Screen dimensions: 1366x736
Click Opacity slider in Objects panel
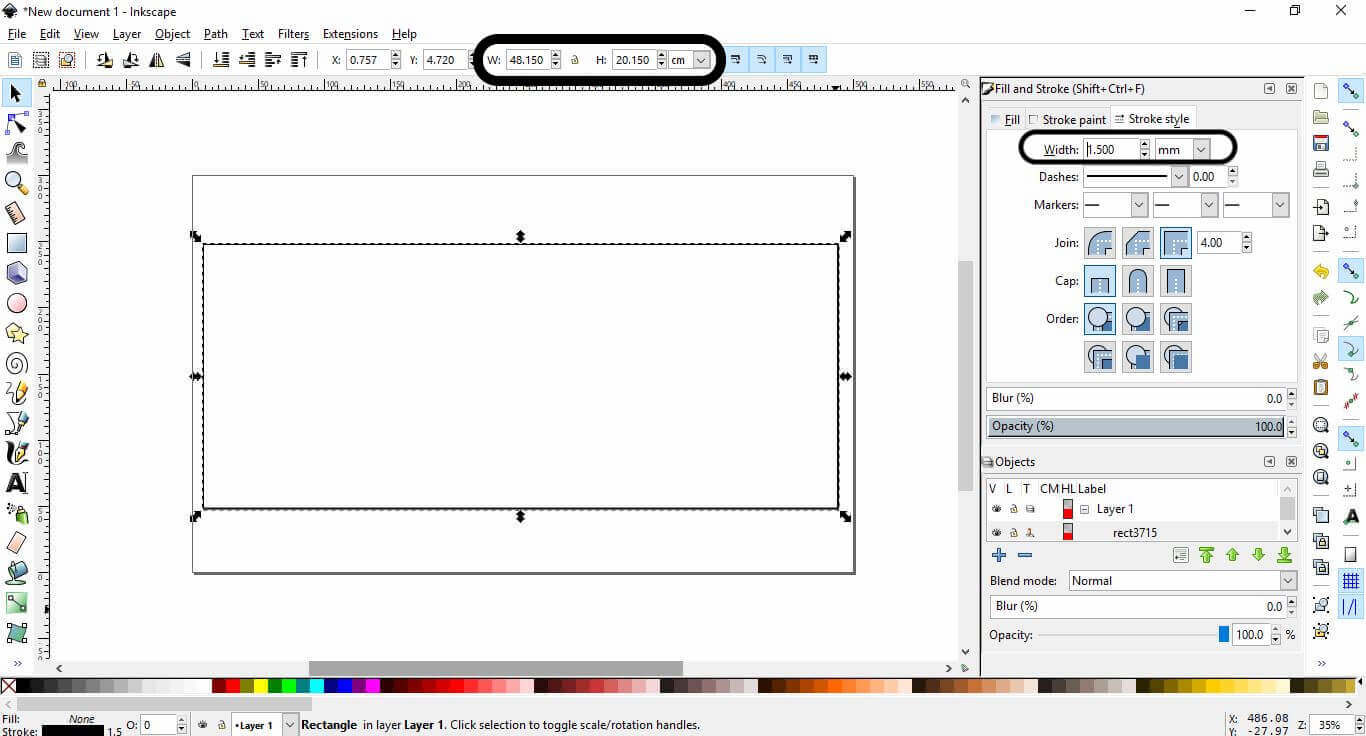coord(1133,635)
